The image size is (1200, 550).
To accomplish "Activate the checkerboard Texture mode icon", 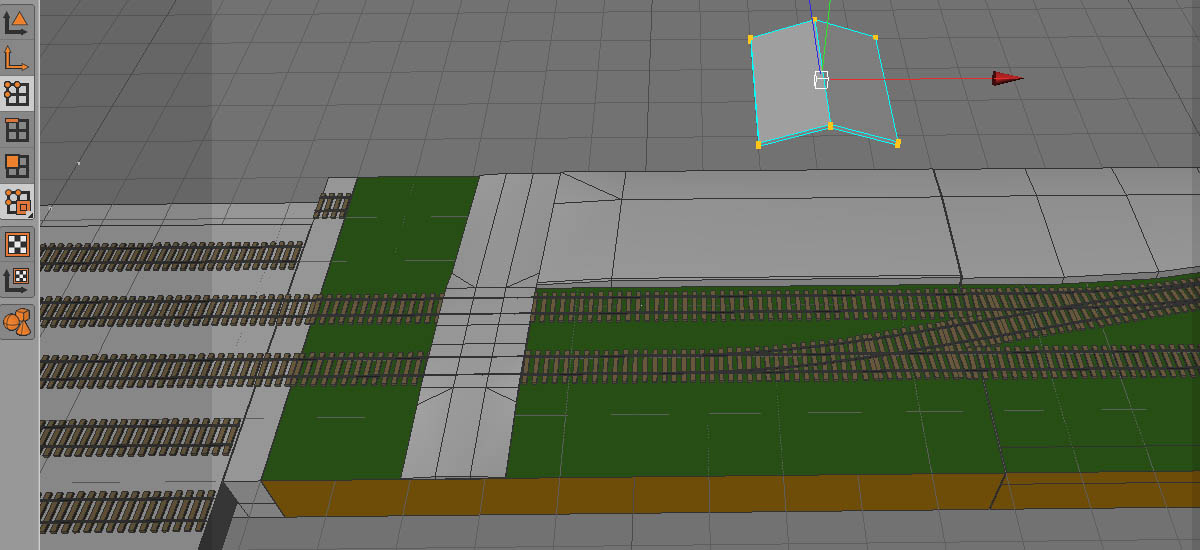I will (x=17, y=244).
